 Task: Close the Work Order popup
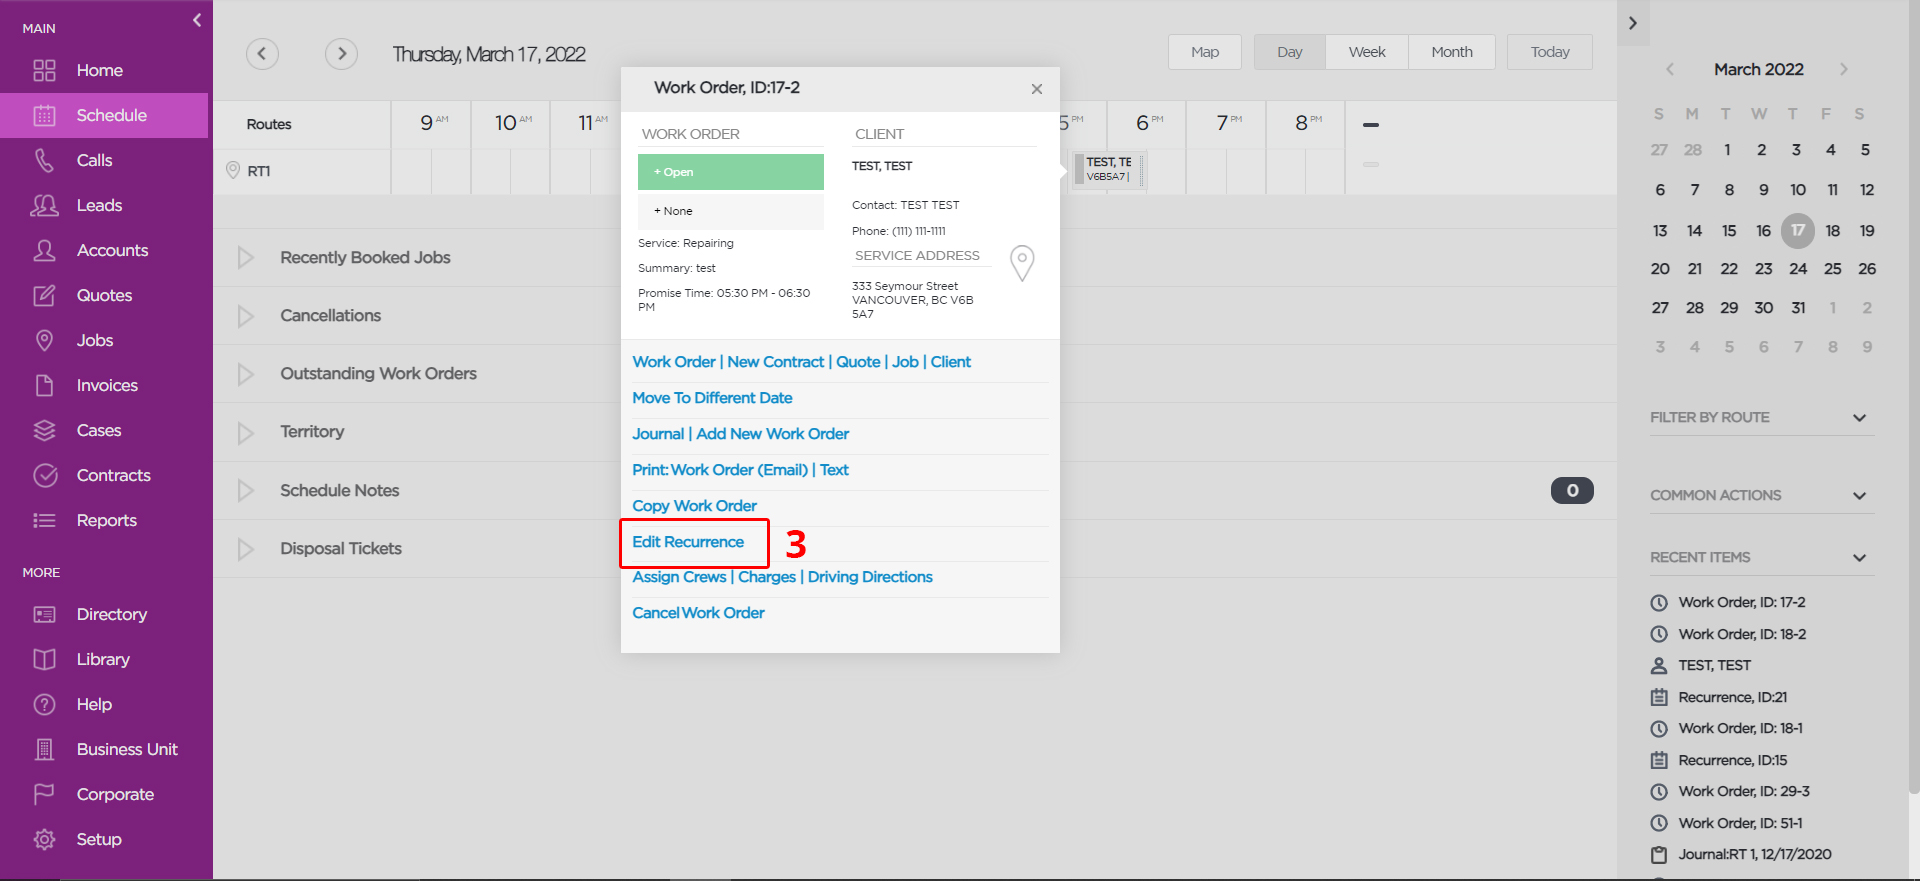(x=1037, y=89)
